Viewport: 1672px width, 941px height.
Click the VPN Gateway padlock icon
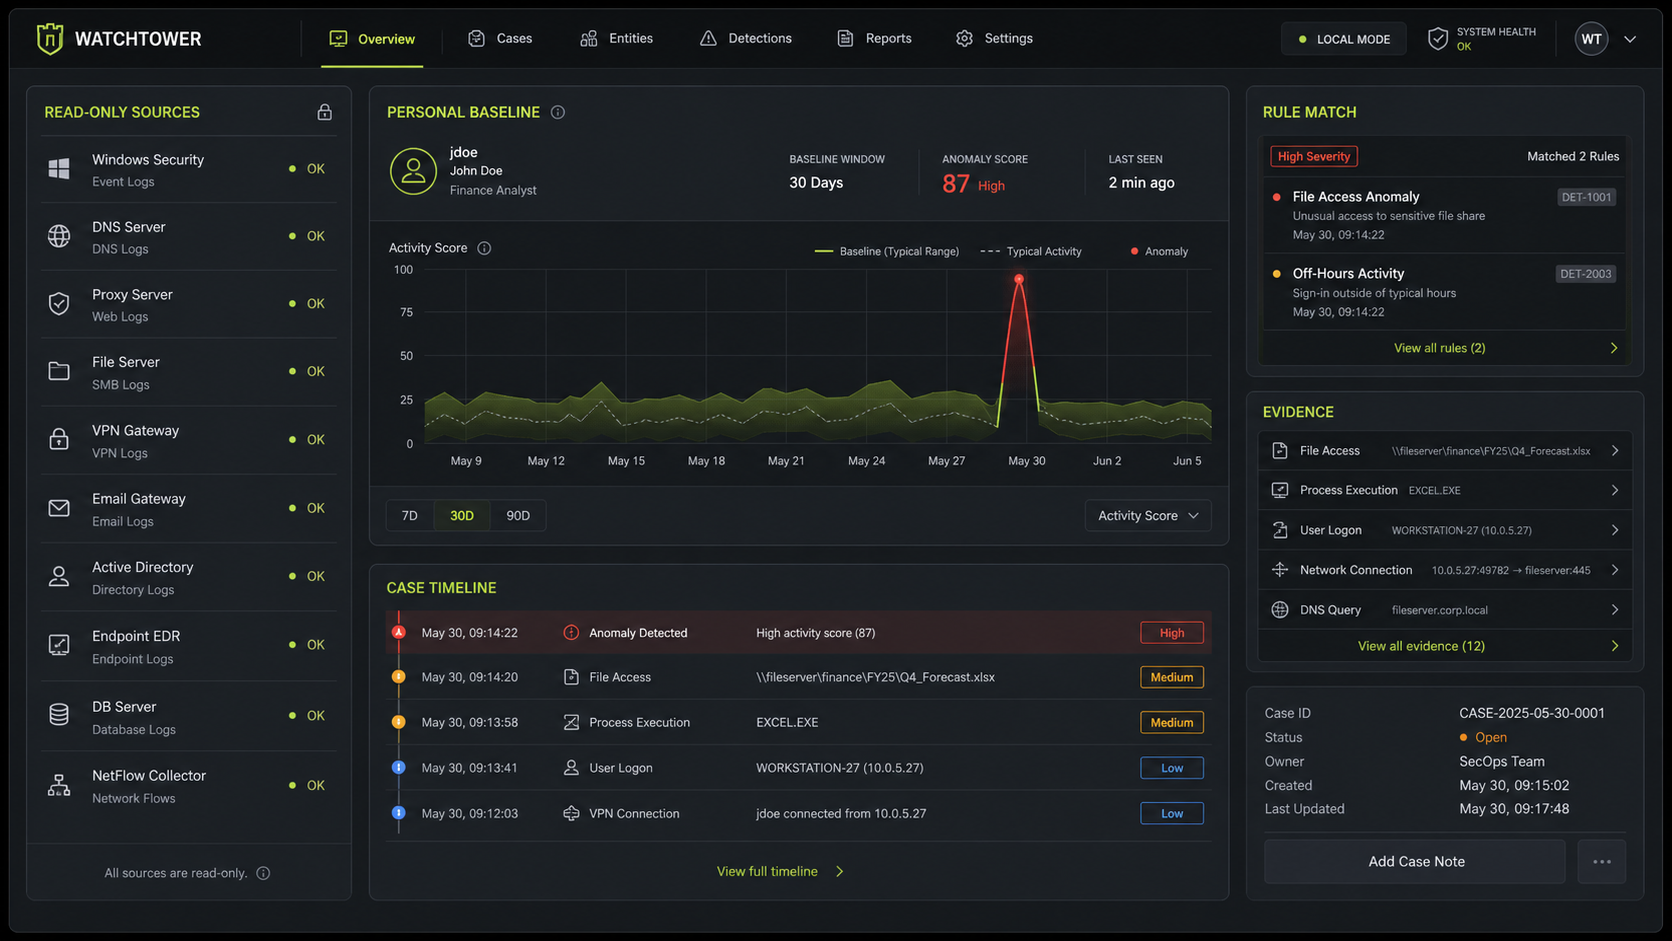click(x=59, y=439)
